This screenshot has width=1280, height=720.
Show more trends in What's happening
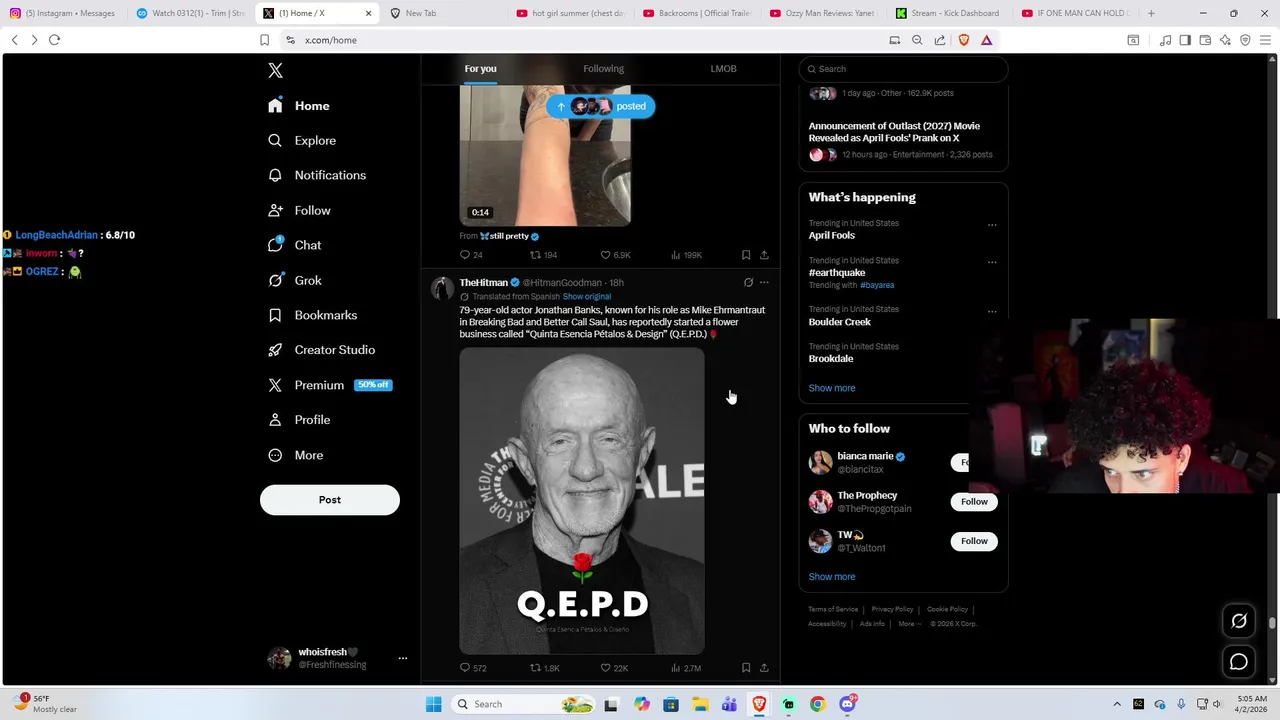(832, 388)
